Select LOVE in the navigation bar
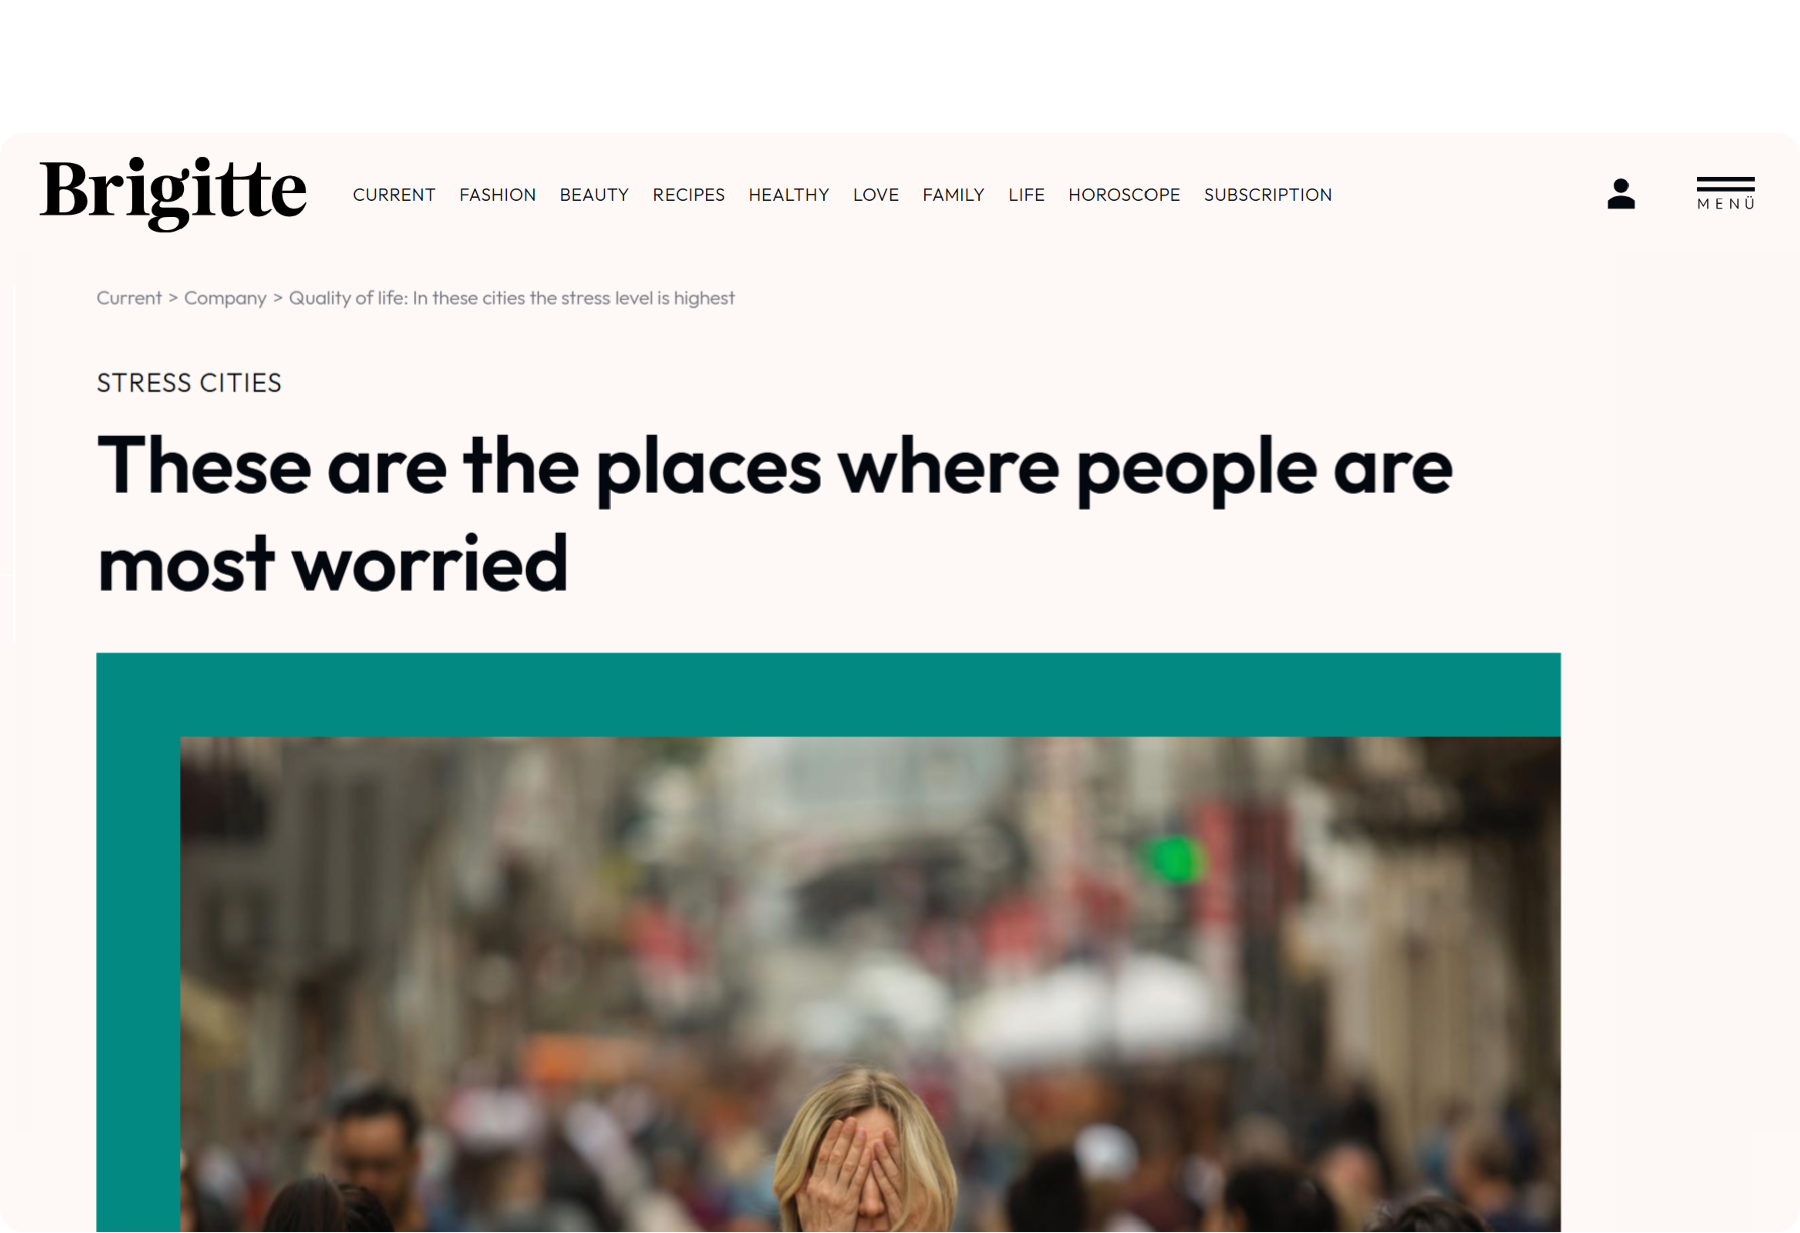1800x1233 pixels. point(876,195)
